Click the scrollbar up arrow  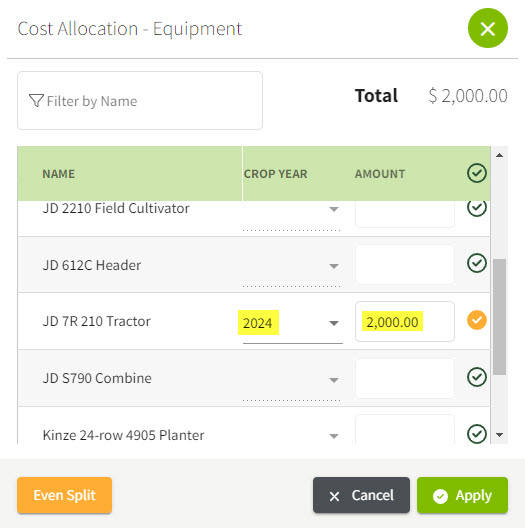[x=499, y=155]
